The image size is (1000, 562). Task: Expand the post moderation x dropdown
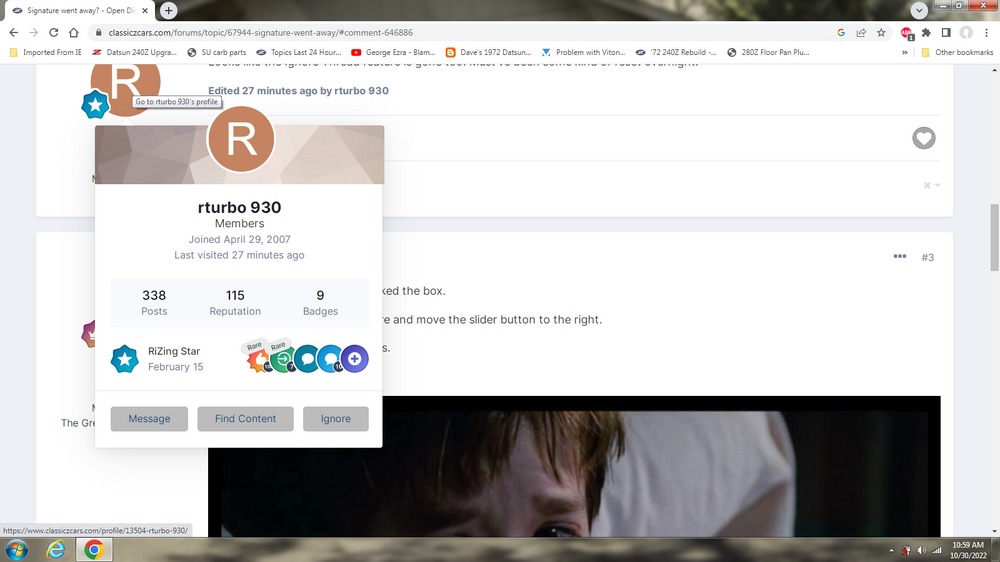931,185
